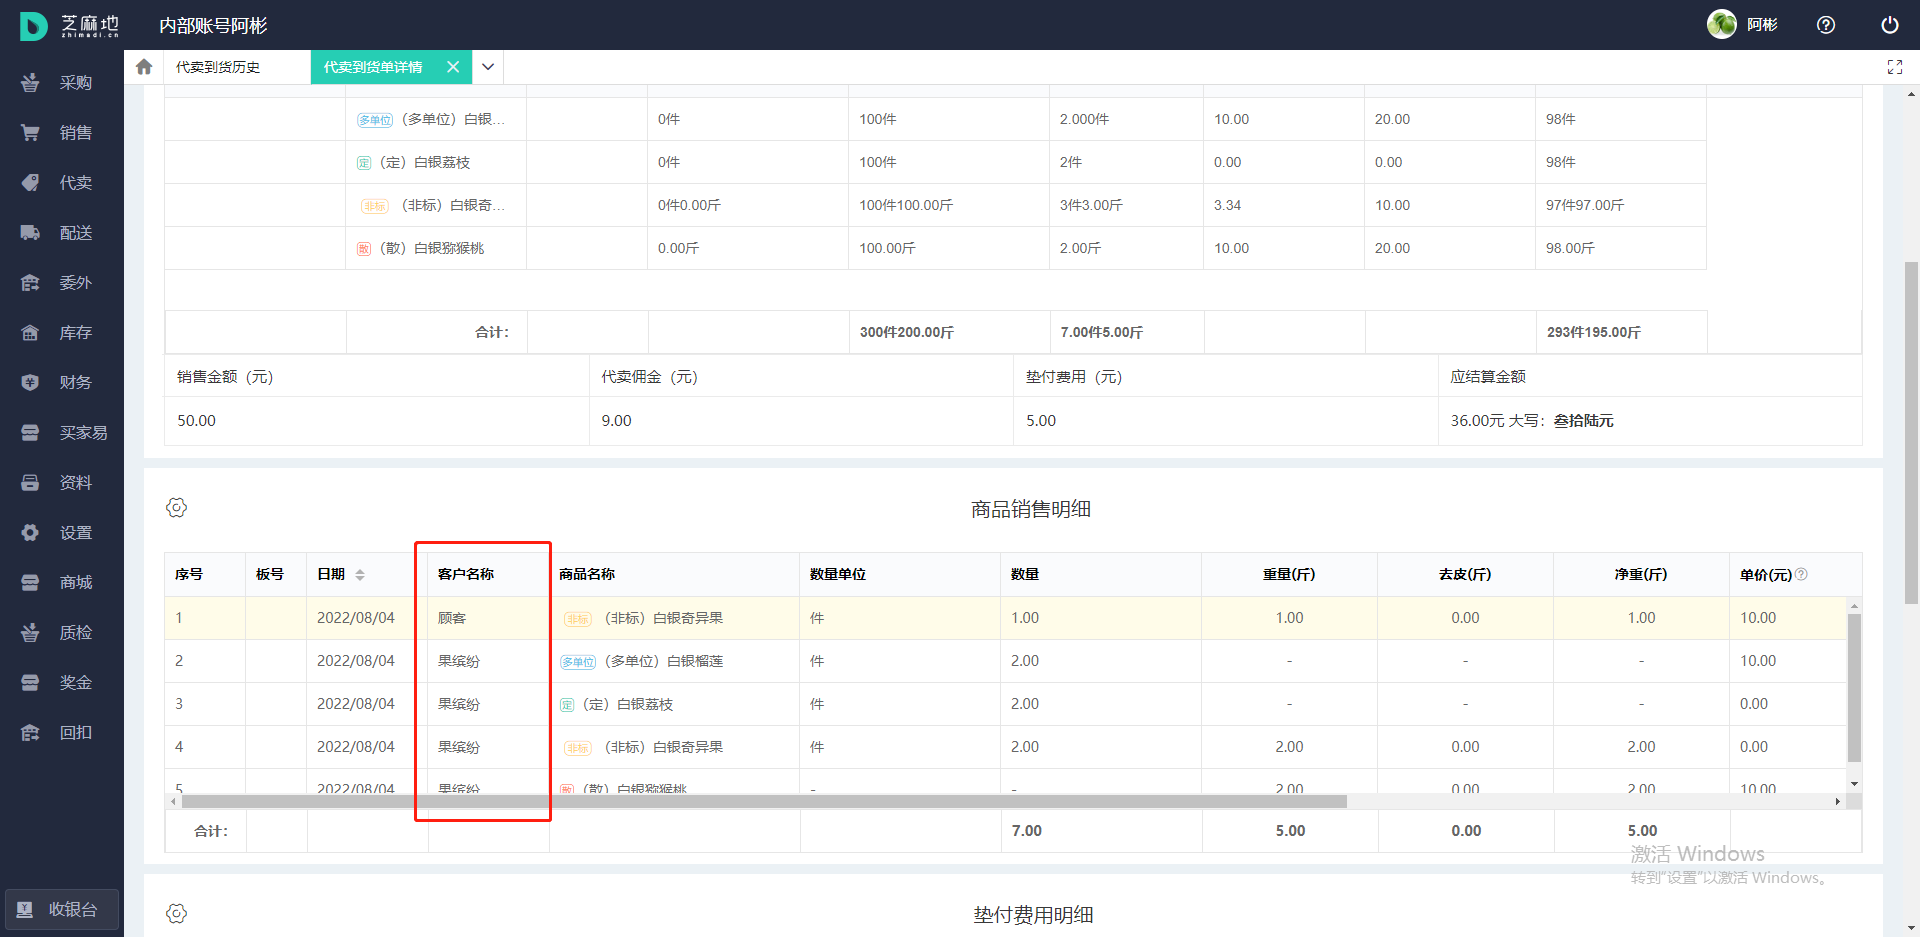
Task: Expand the tab list dropdown arrow
Action: click(x=488, y=67)
